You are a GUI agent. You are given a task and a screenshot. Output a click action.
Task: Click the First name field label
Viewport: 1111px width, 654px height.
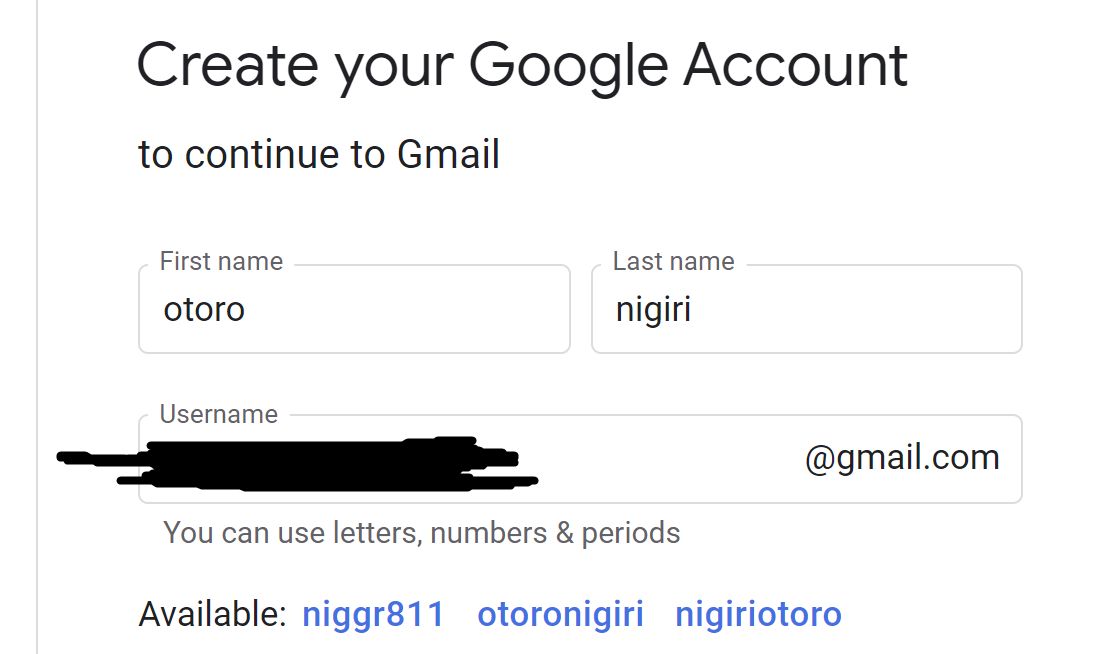(219, 260)
